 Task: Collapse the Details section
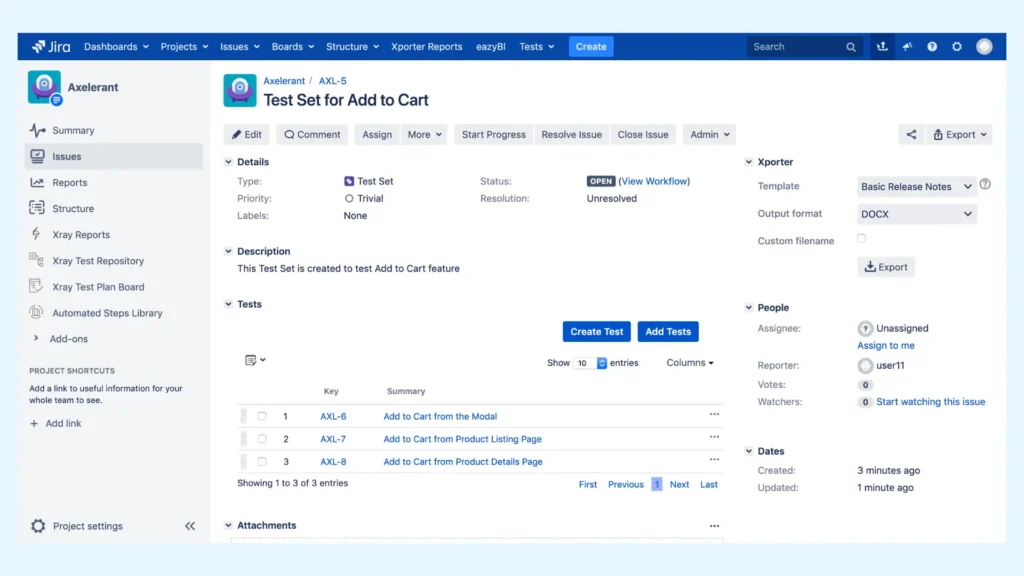(x=228, y=162)
